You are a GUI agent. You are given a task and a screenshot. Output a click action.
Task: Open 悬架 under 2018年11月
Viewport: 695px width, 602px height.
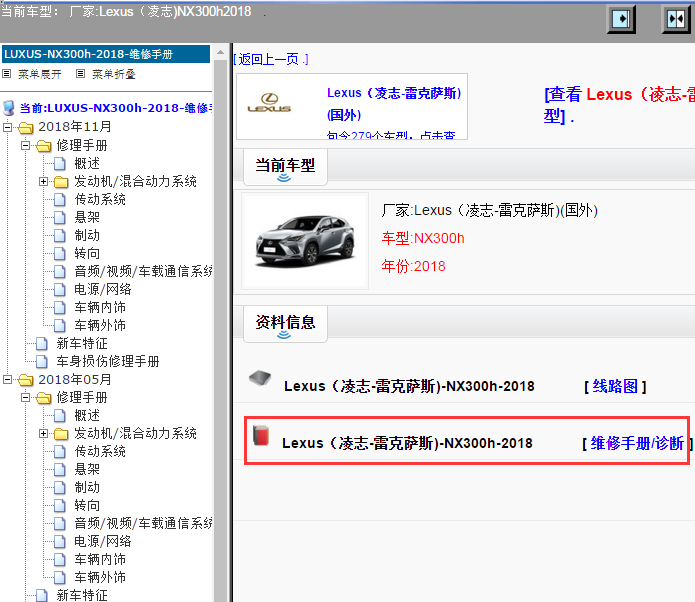tap(87, 217)
